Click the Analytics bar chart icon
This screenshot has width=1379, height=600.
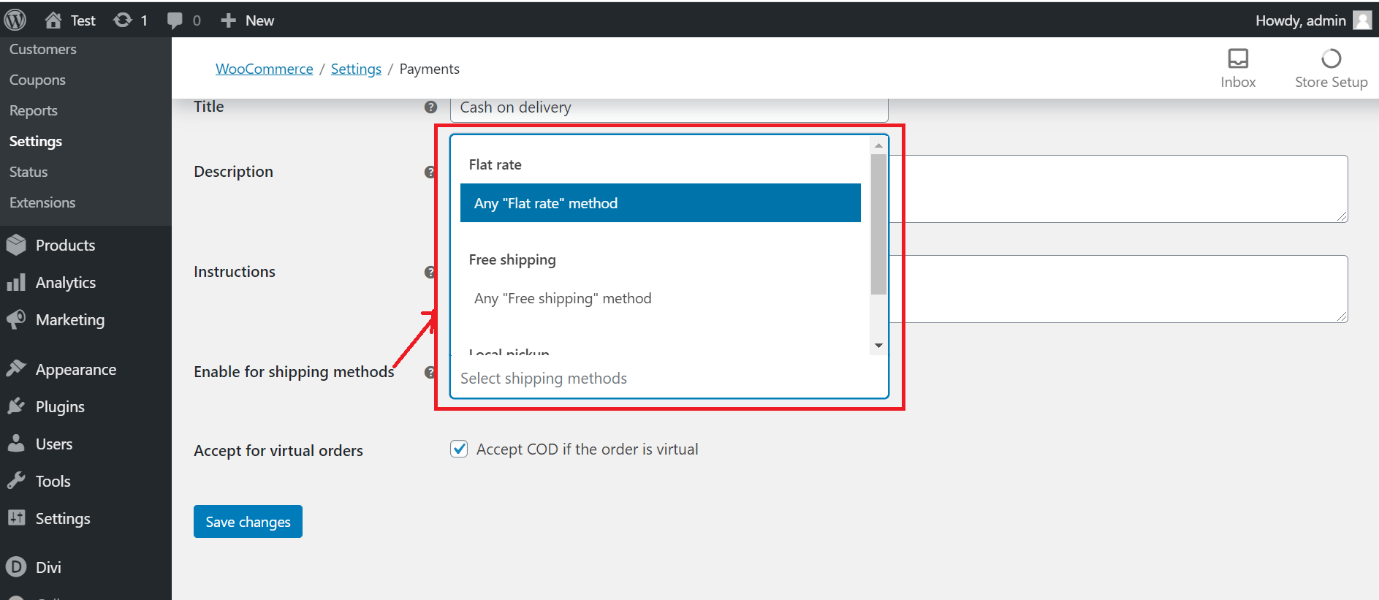click(x=16, y=283)
